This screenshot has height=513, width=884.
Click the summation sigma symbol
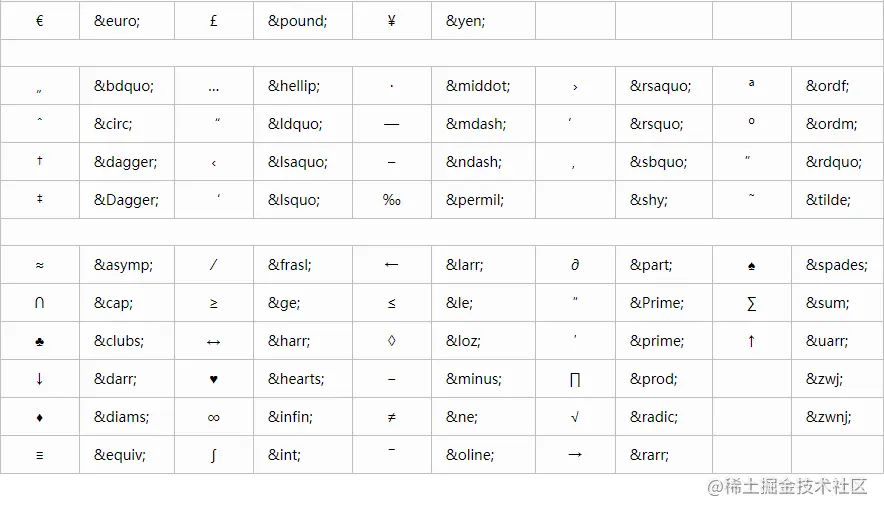point(751,303)
